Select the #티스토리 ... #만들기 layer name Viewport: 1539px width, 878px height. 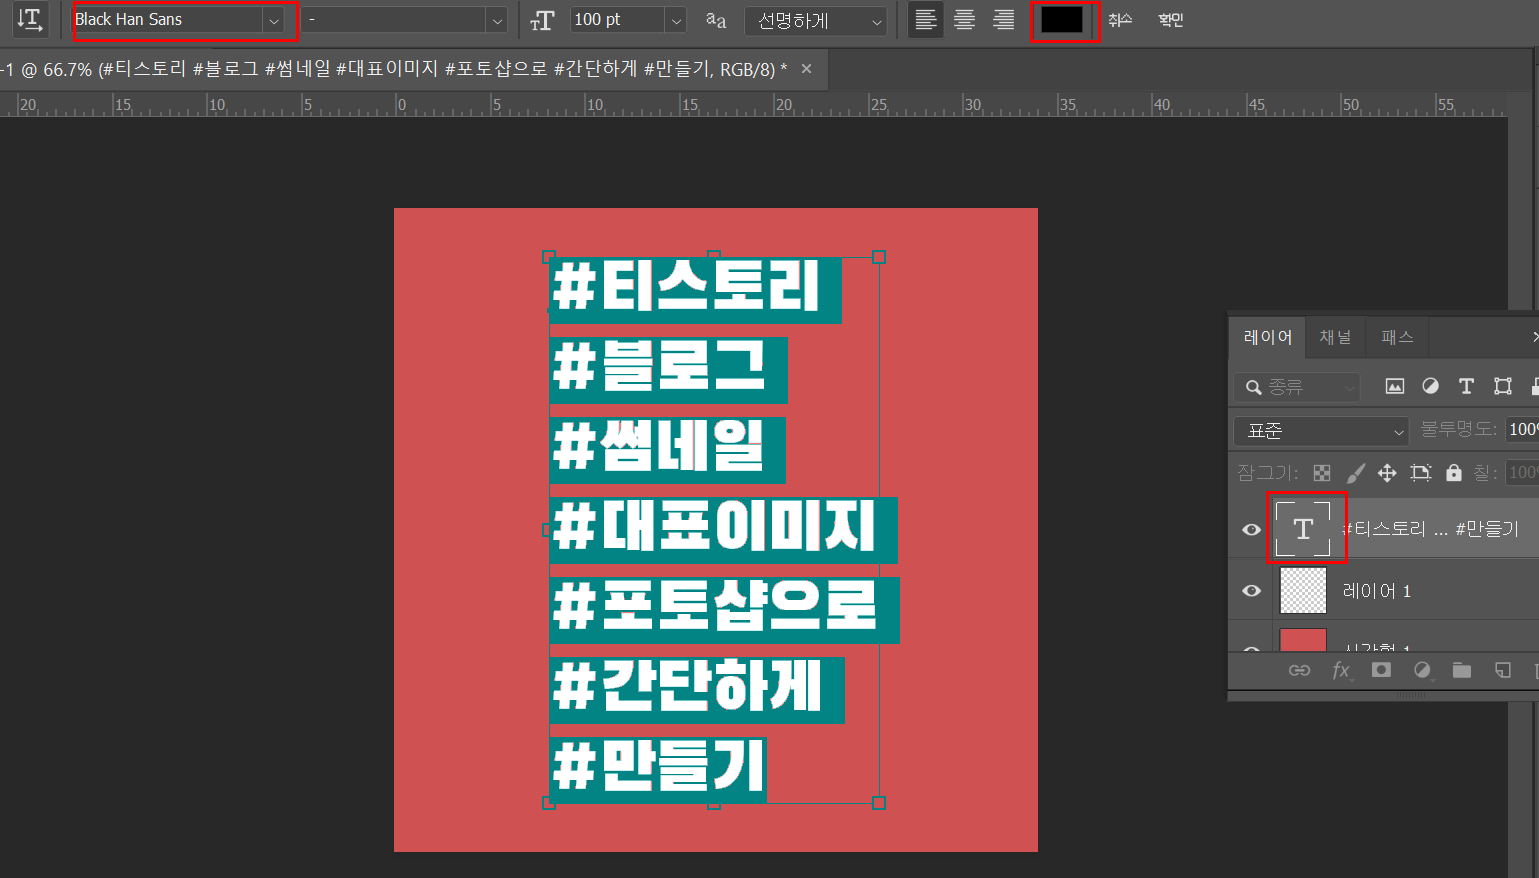(x=1430, y=529)
